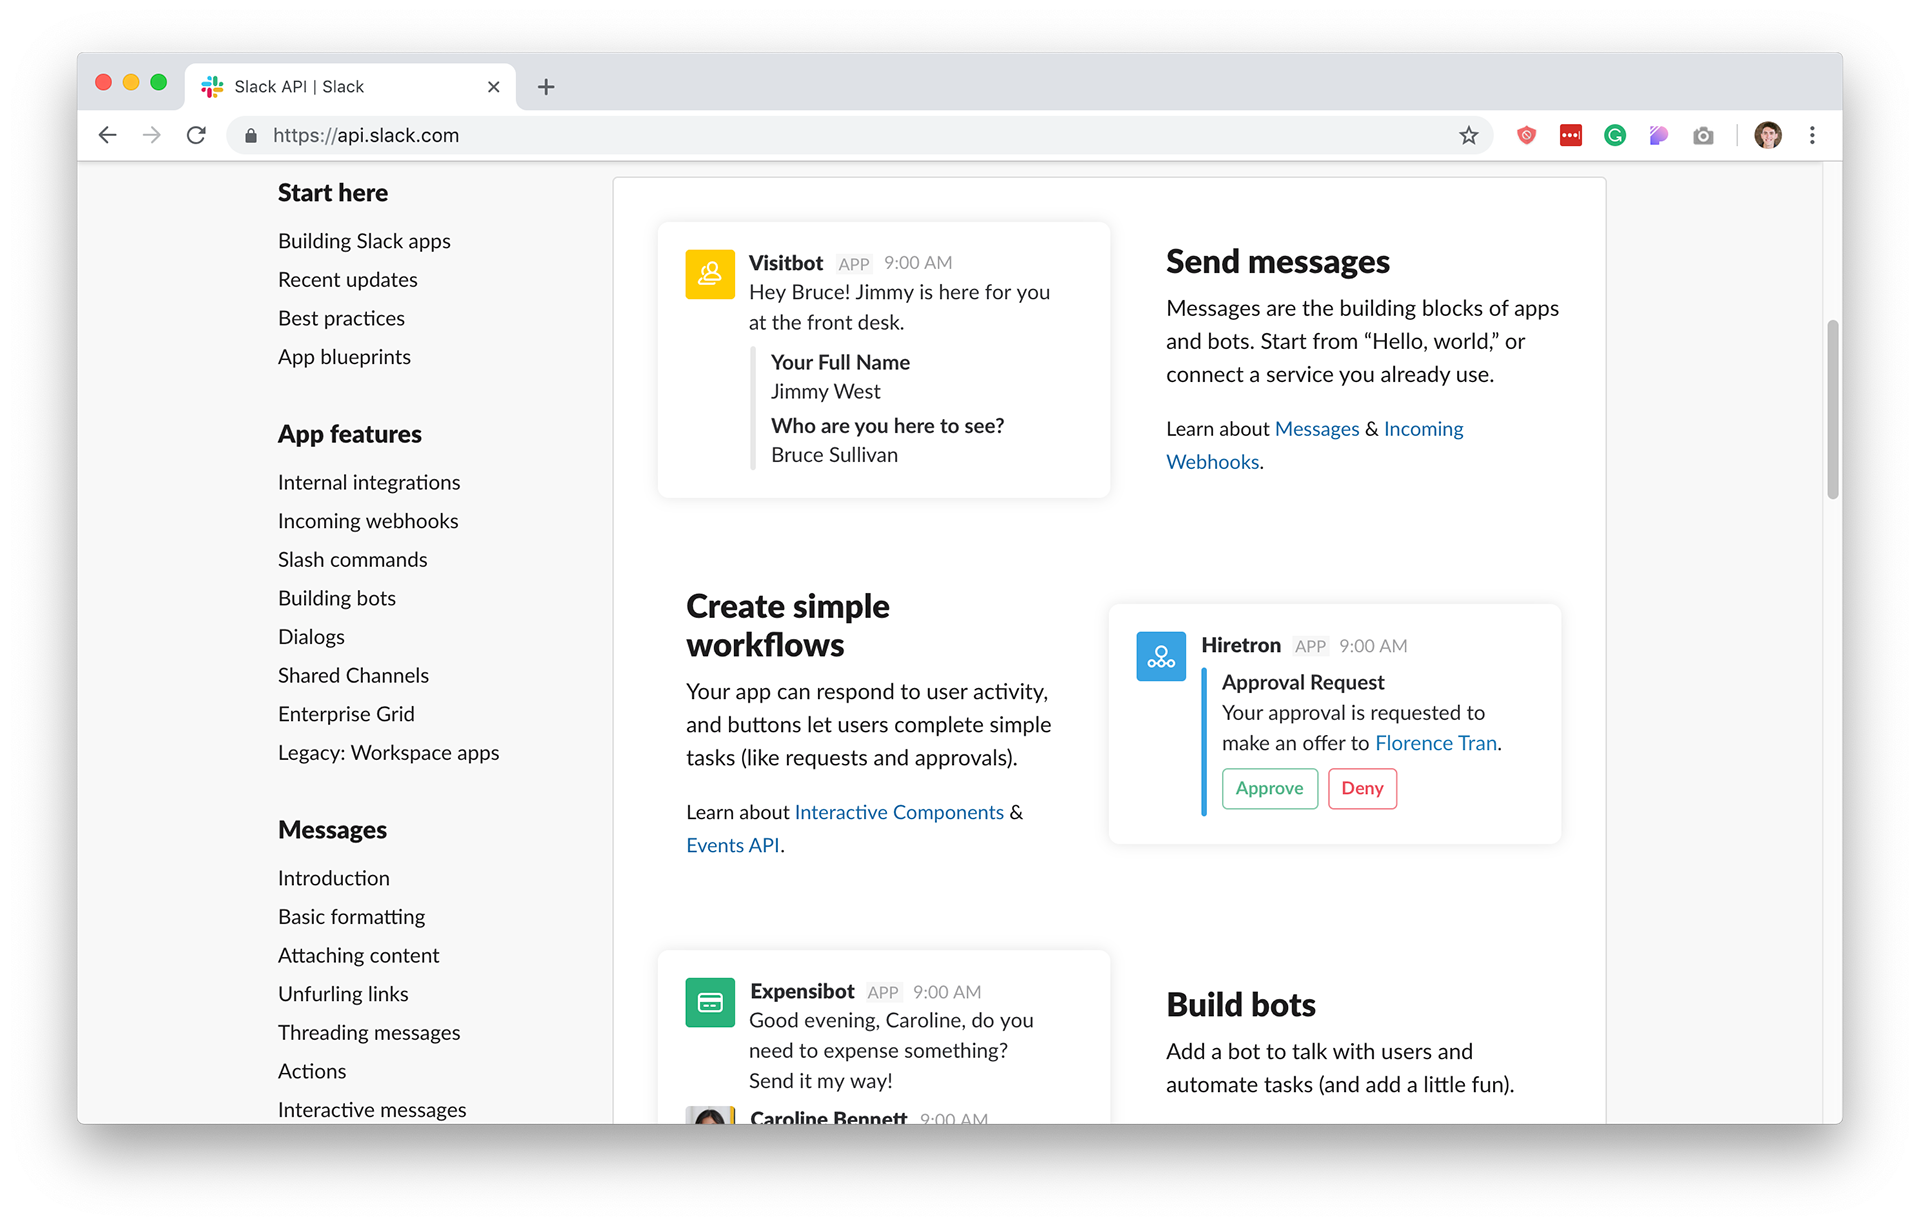Reload the Slack API page
This screenshot has height=1226, width=1920.
(x=197, y=135)
